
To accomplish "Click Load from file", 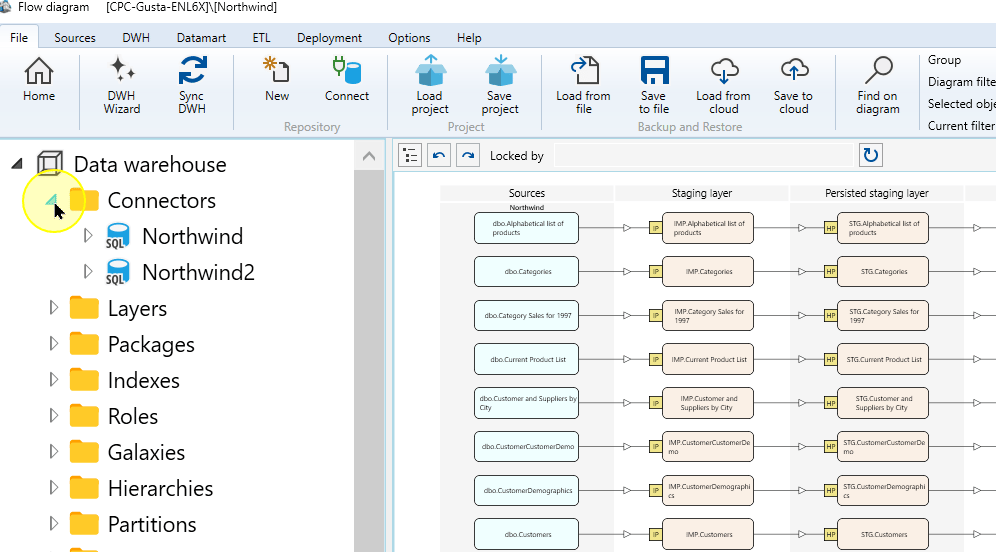I will tap(584, 85).
